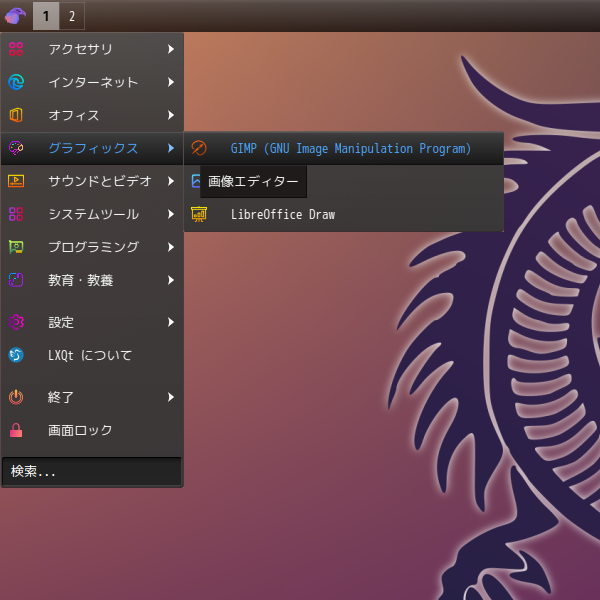
Task: Open the 教育・教養 menu category
Action: pos(92,280)
